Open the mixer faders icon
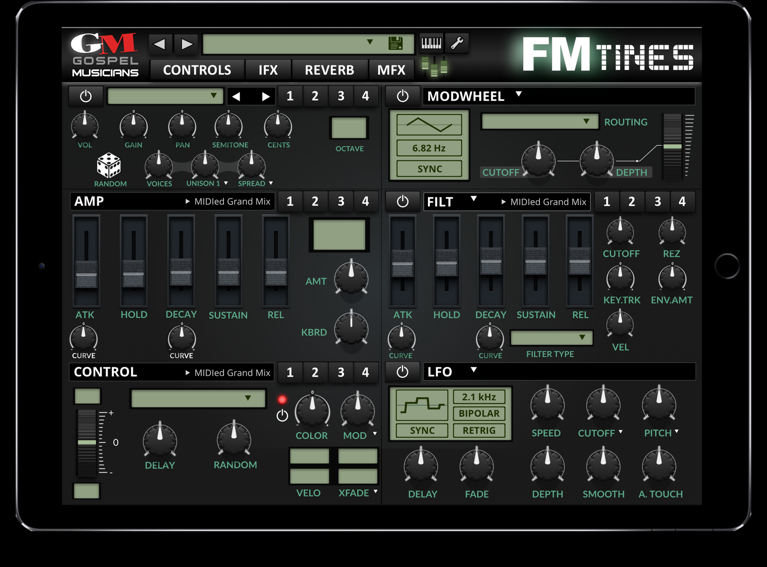 pos(434,67)
